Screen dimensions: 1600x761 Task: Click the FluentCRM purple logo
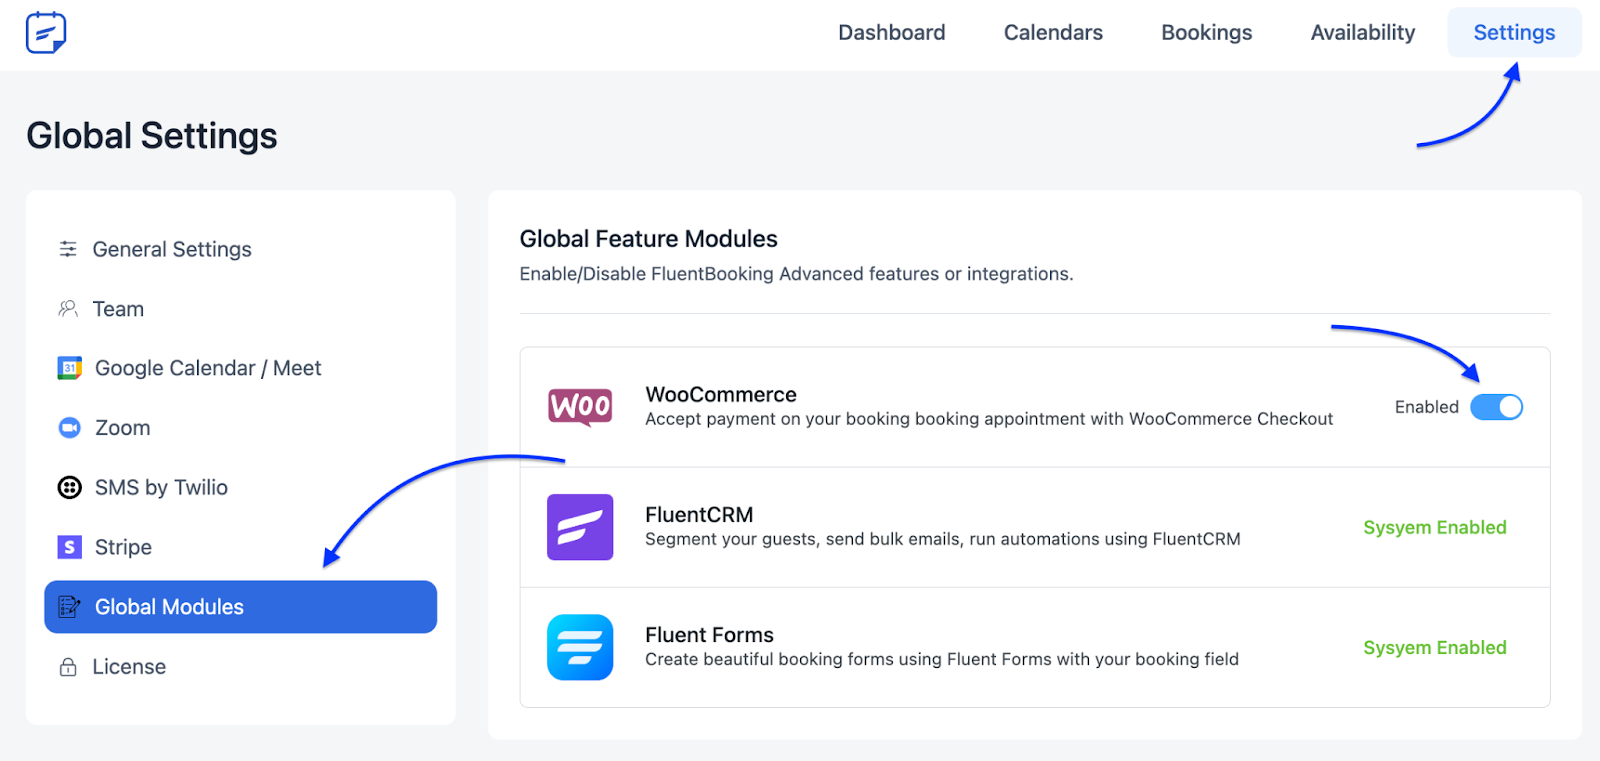(x=580, y=527)
